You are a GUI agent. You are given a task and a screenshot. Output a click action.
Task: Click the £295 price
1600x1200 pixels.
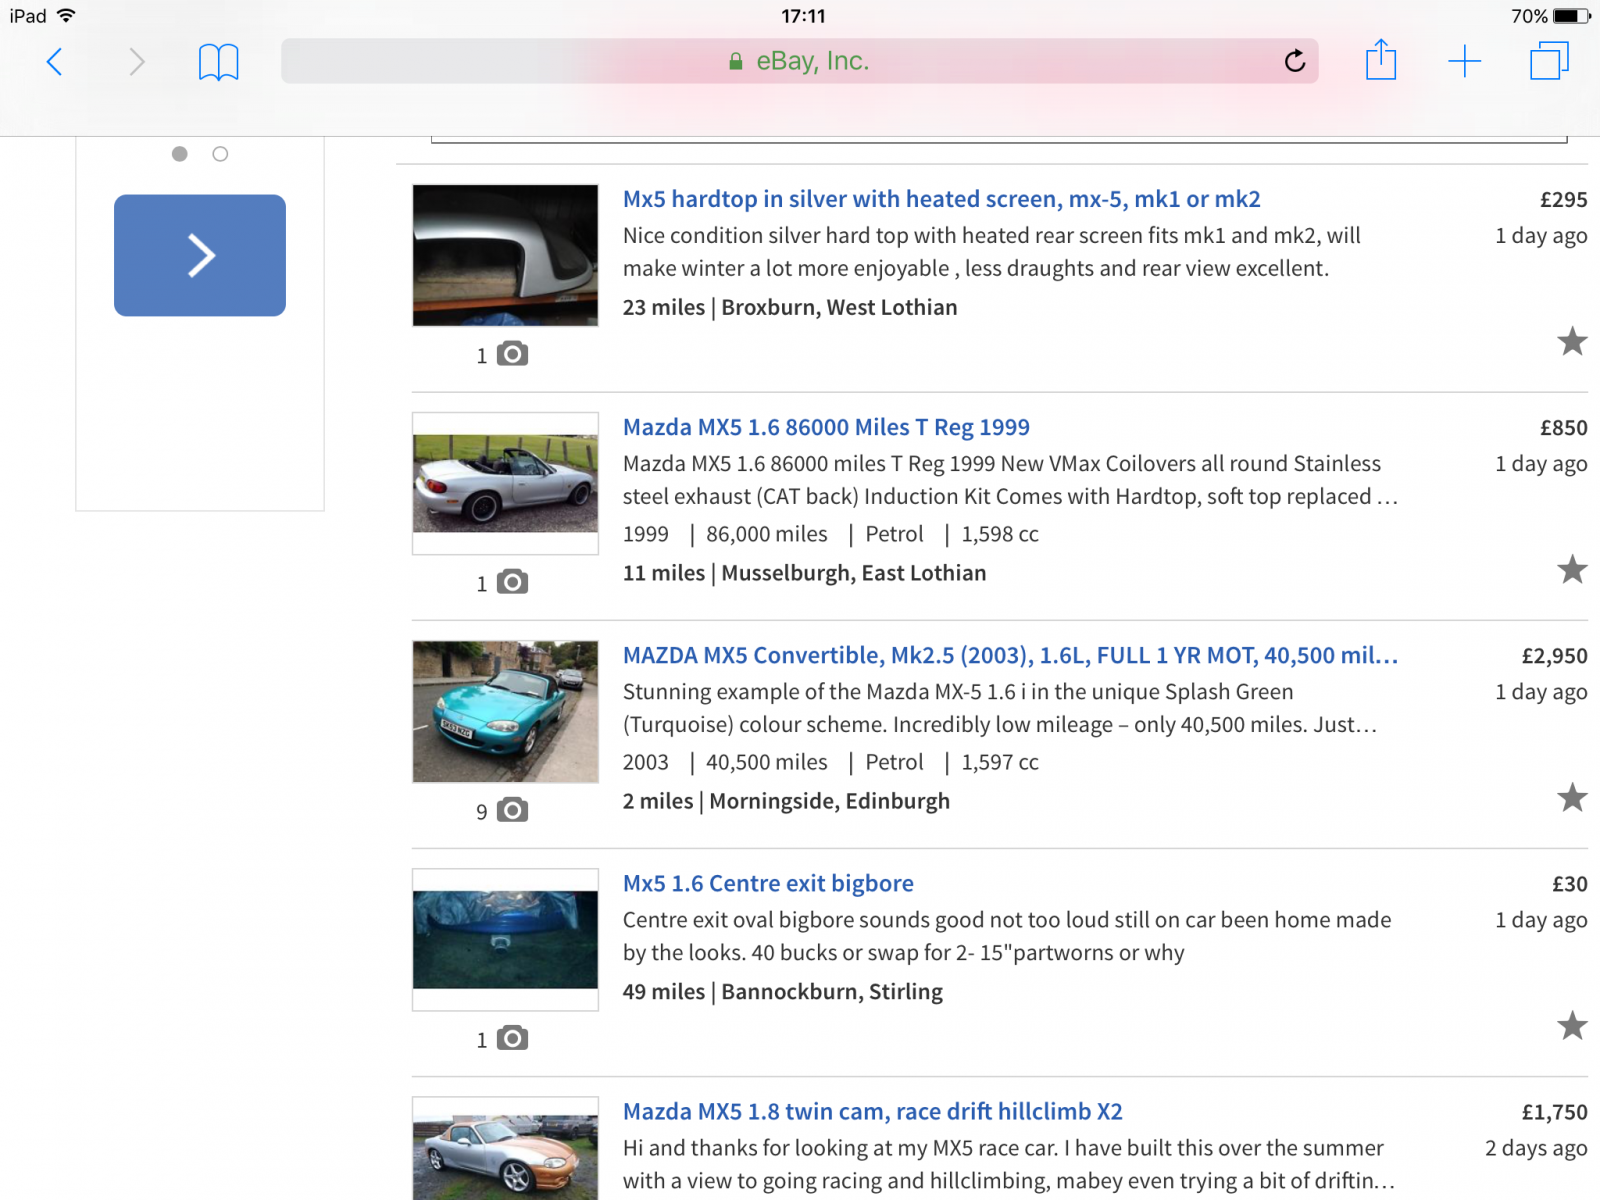click(x=1563, y=199)
